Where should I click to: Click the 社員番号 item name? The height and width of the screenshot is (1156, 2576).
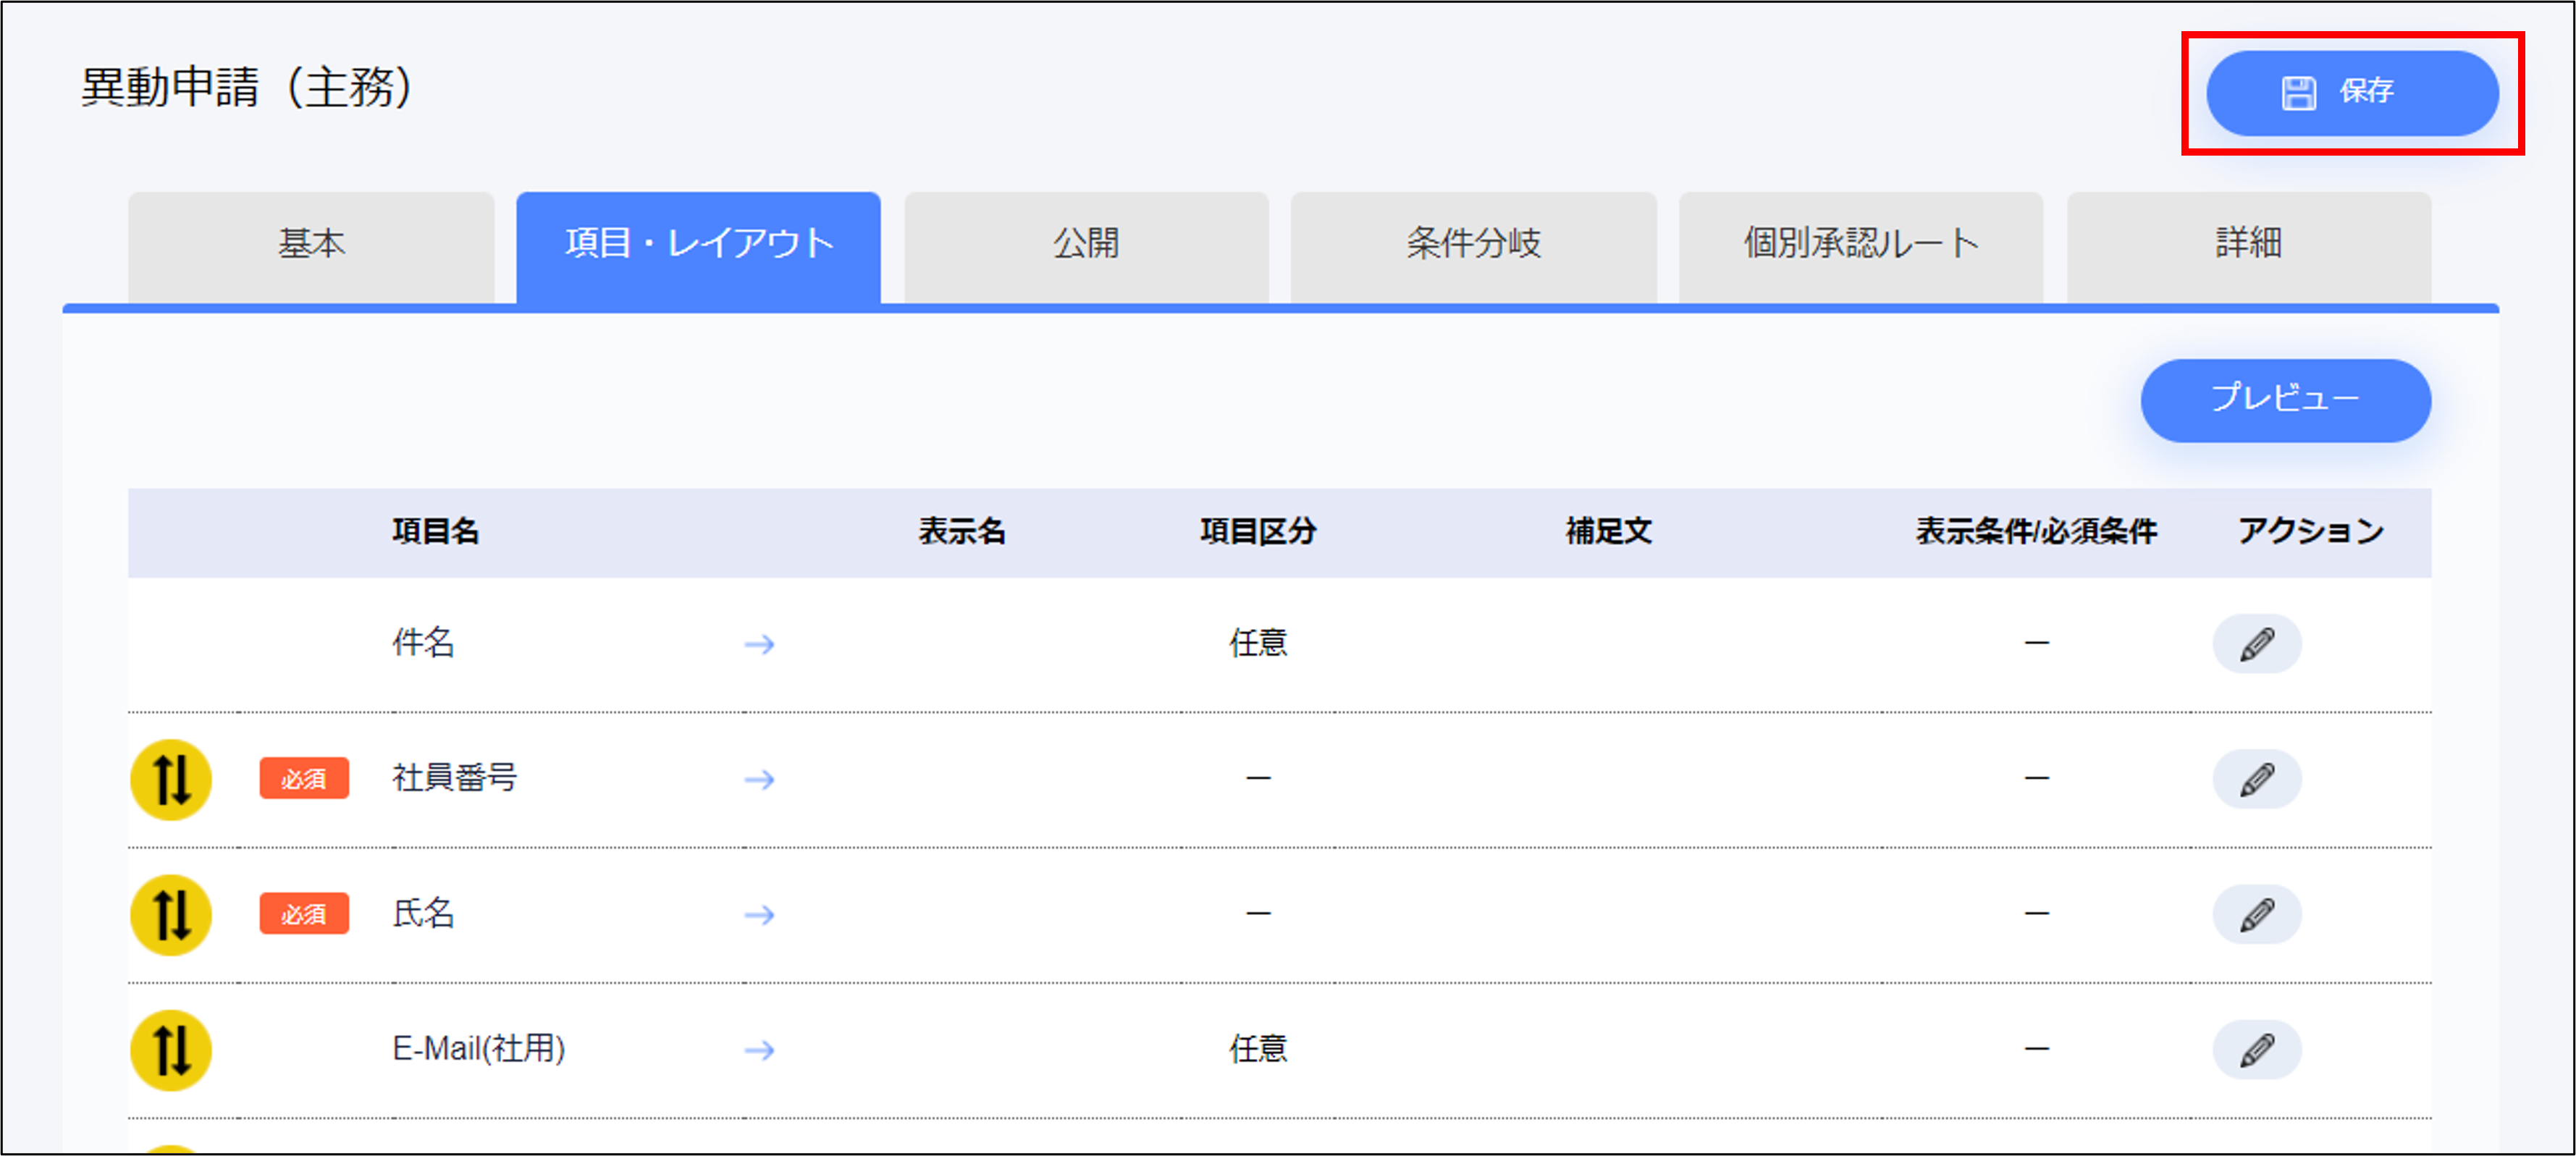455,777
